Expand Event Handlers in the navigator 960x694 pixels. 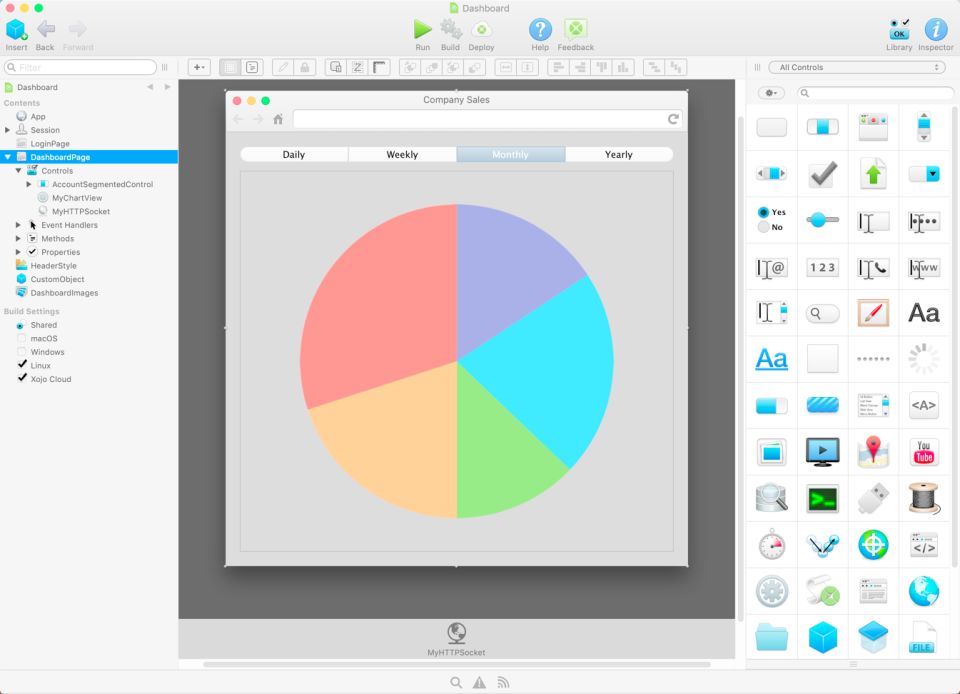[x=17, y=225]
